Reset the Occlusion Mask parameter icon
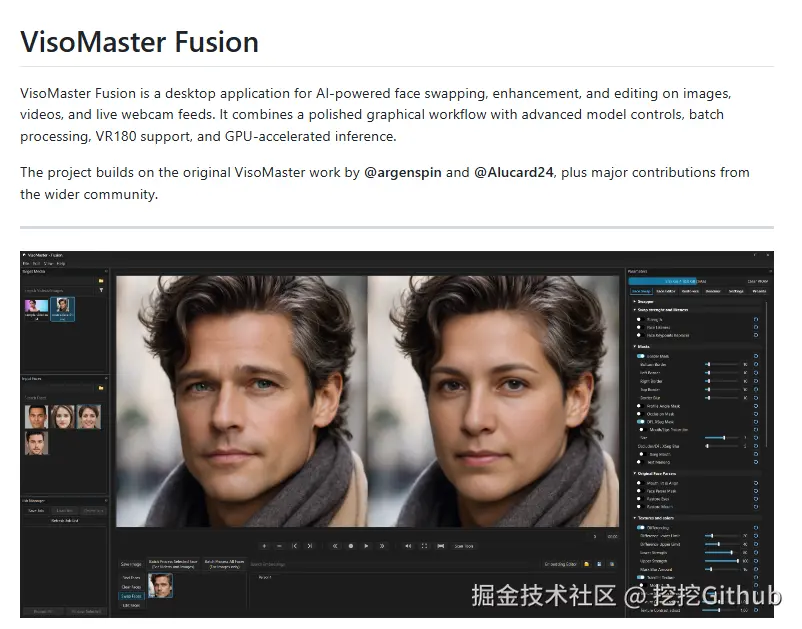Screen dimensions: 802x629 tap(756, 414)
